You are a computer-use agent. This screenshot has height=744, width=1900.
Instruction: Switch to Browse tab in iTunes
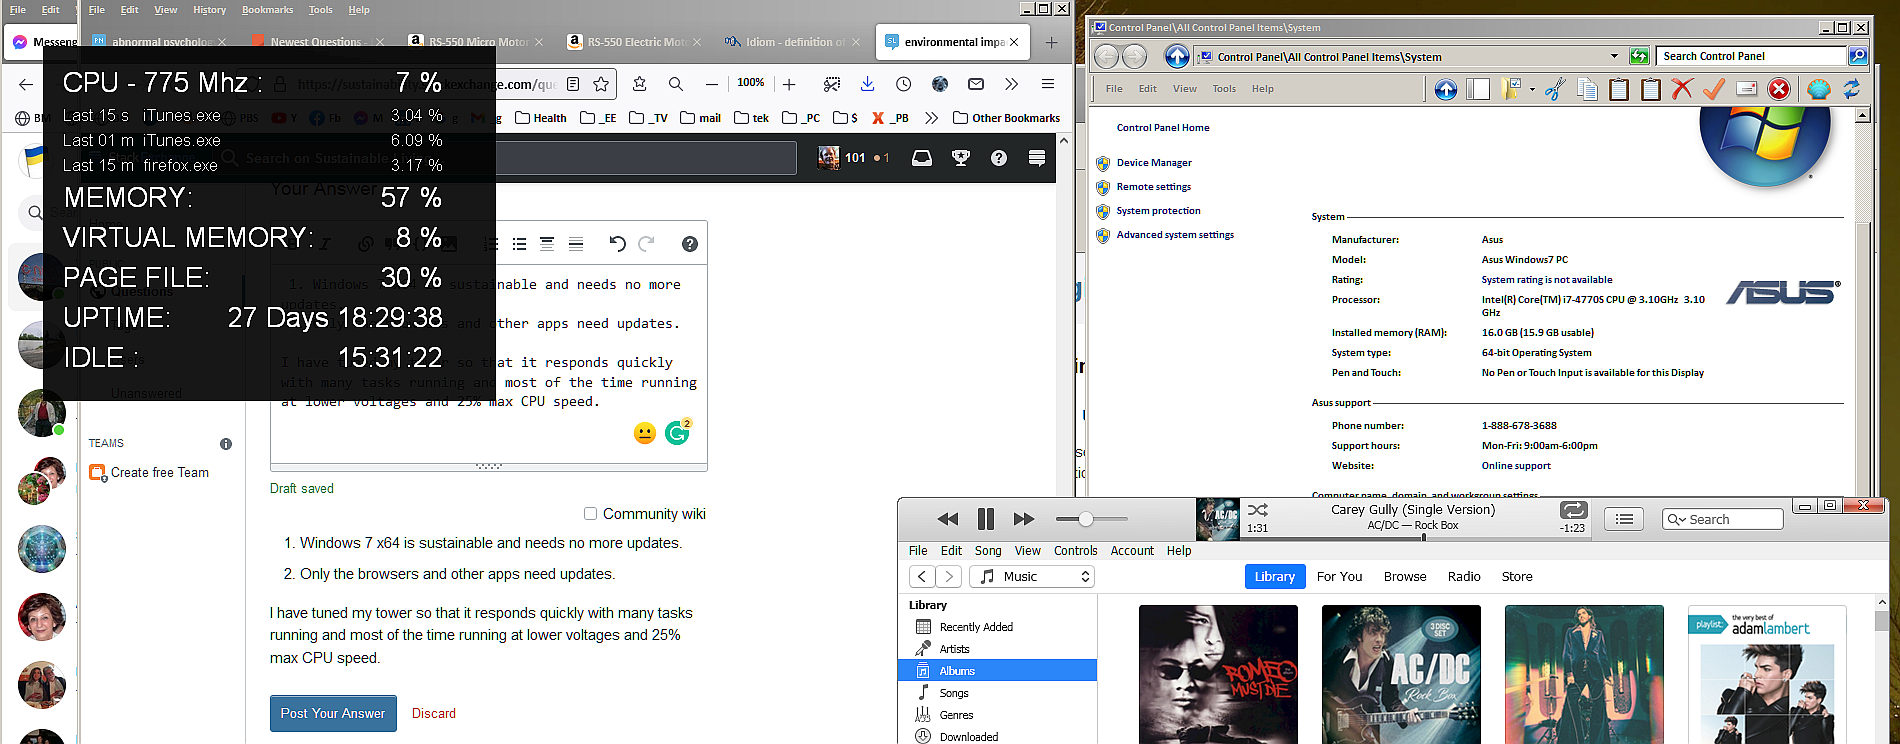(1405, 577)
